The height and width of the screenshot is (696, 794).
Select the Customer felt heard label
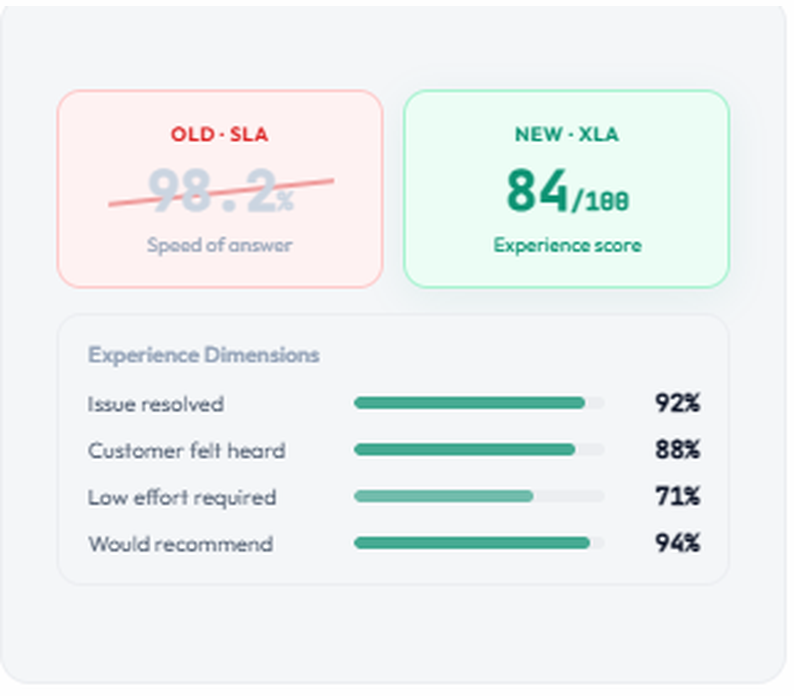186,451
